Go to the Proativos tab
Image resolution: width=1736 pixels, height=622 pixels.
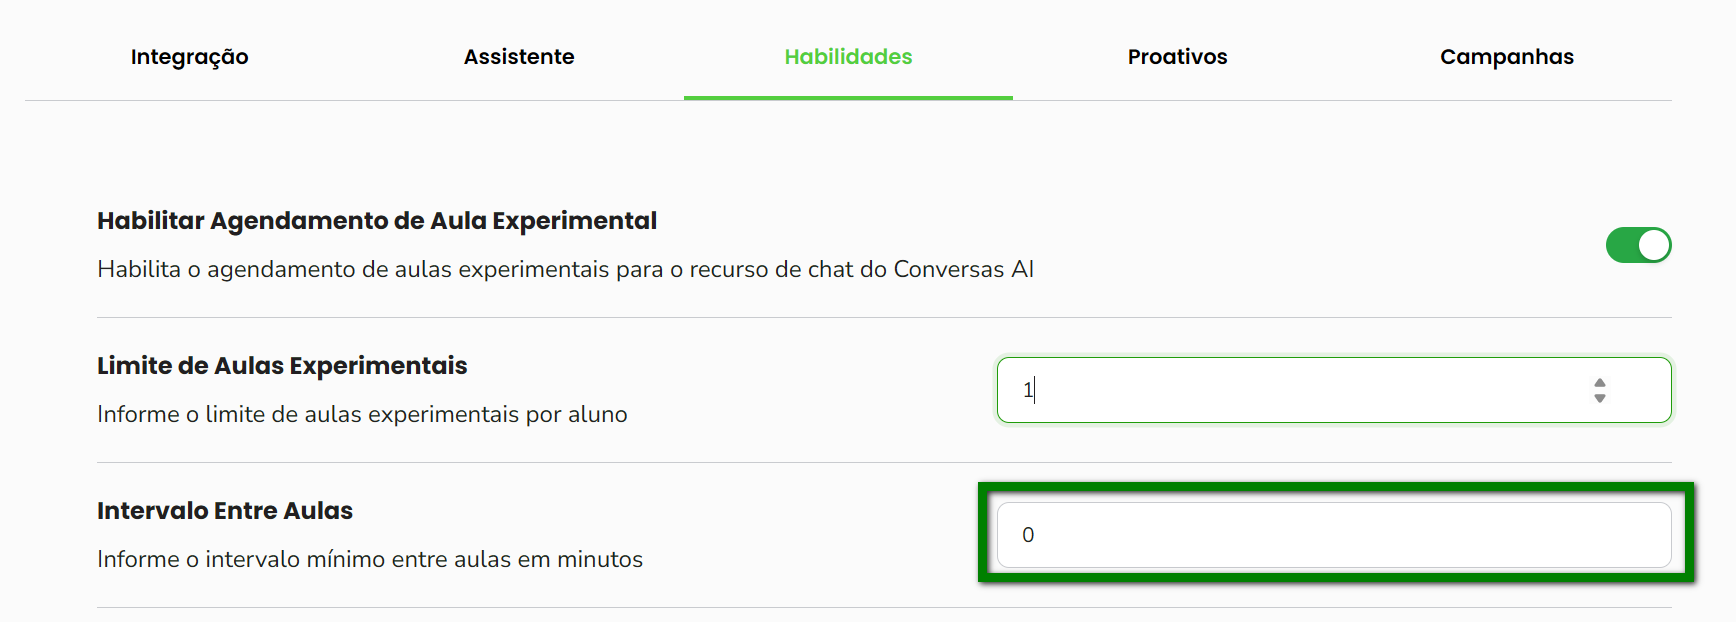pos(1177,57)
